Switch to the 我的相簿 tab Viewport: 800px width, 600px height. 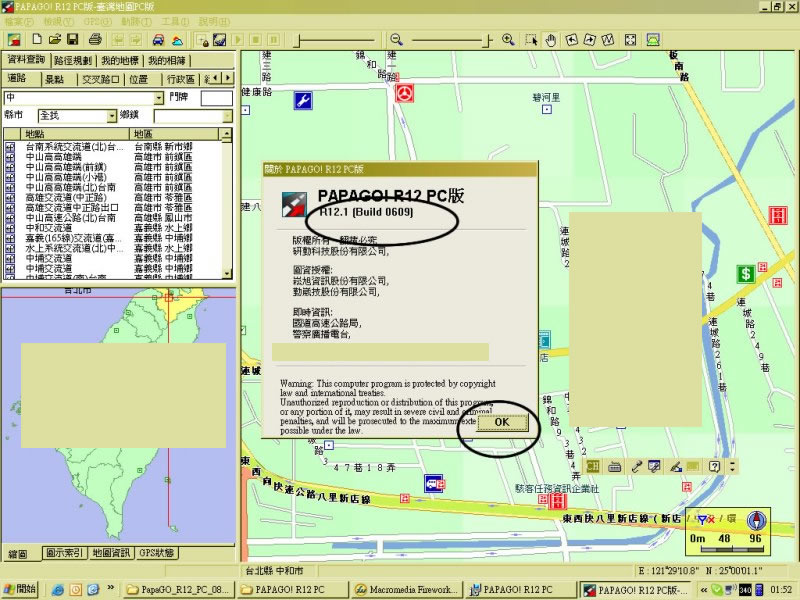point(167,61)
